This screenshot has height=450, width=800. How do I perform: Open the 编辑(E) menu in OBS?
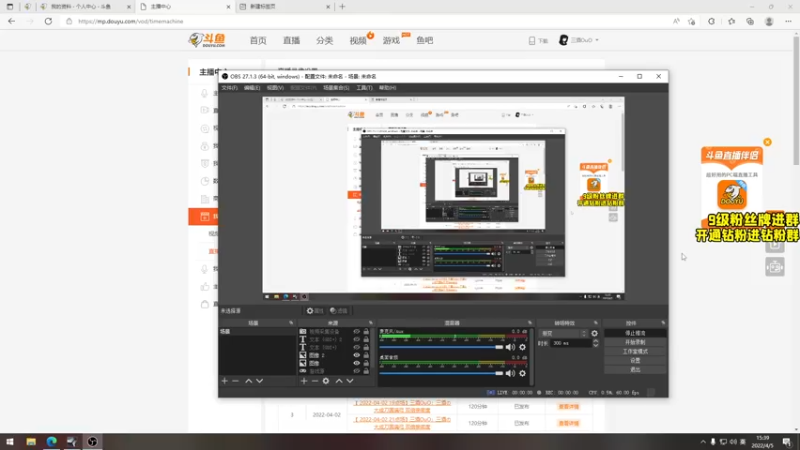click(252, 88)
